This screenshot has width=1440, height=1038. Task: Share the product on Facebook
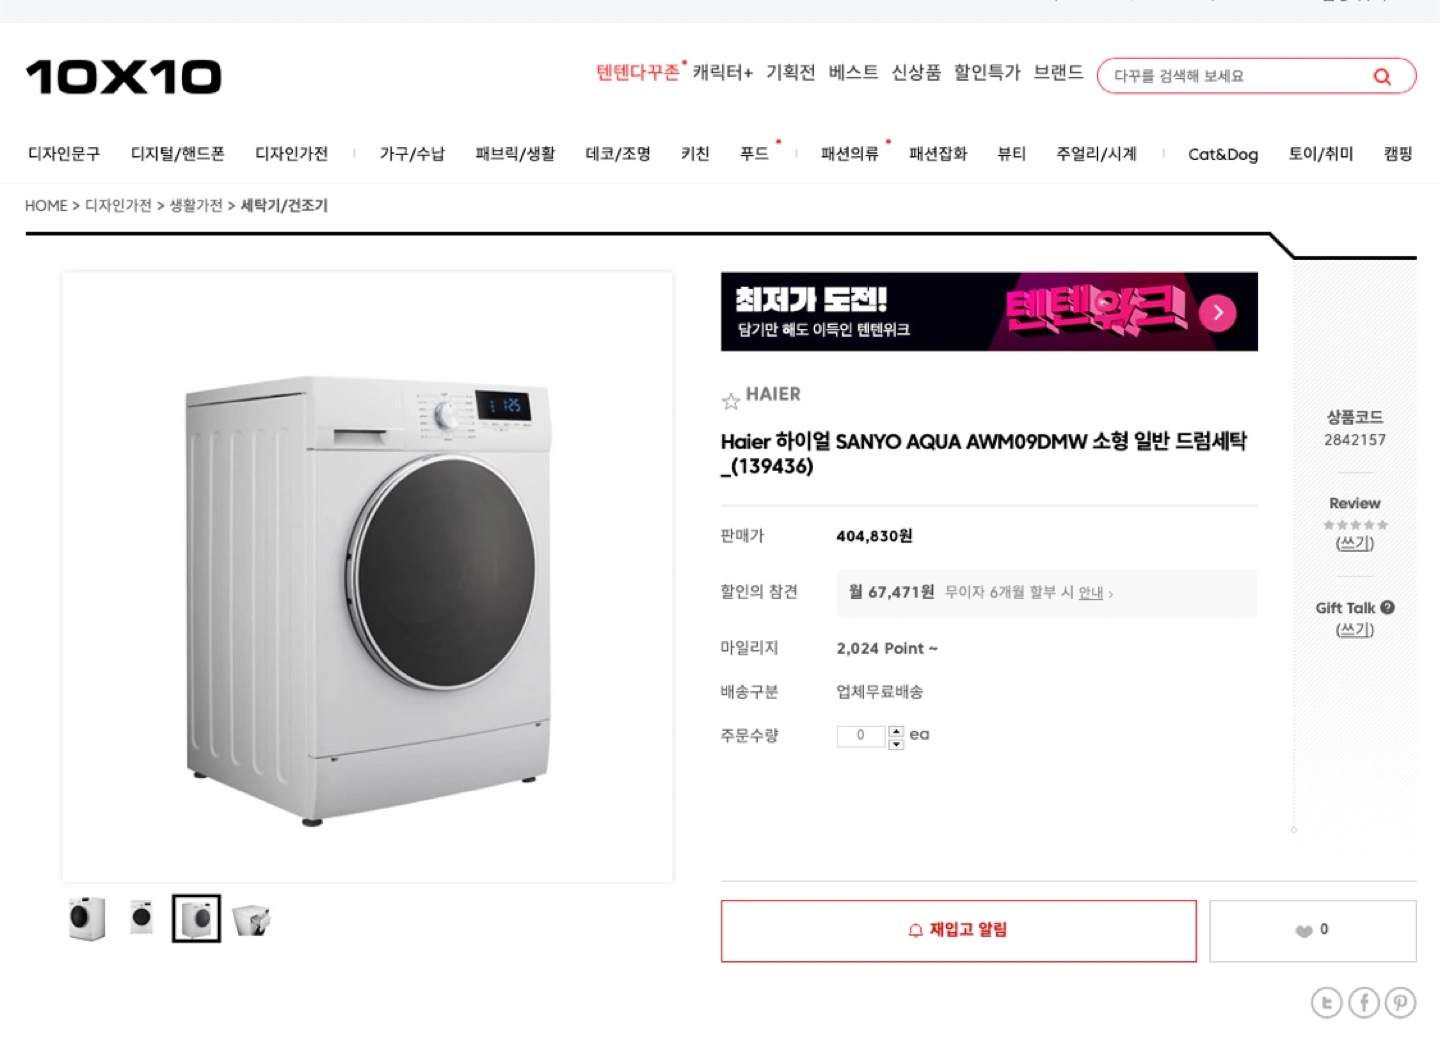point(1363,1002)
